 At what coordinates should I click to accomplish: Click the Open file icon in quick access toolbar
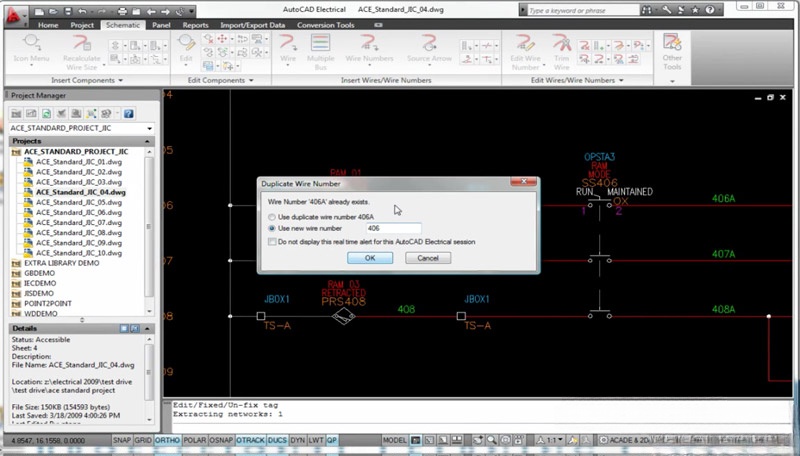tap(55, 11)
